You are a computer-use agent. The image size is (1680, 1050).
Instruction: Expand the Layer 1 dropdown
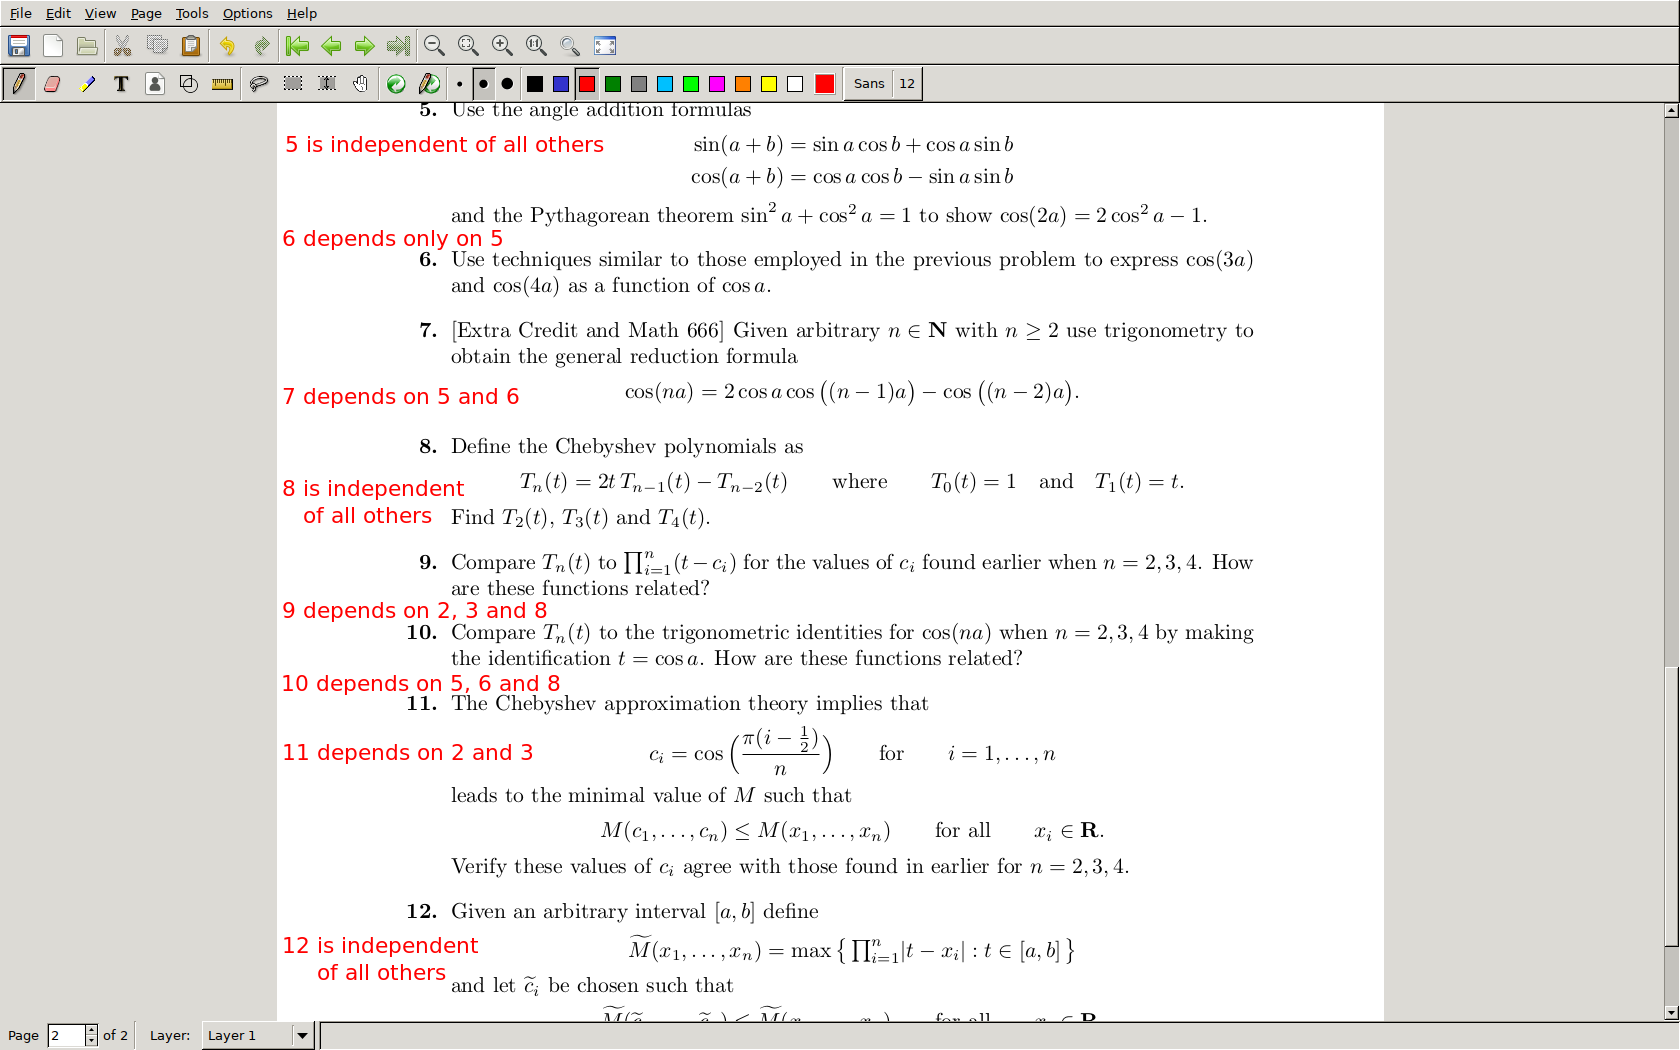tap(302, 1035)
